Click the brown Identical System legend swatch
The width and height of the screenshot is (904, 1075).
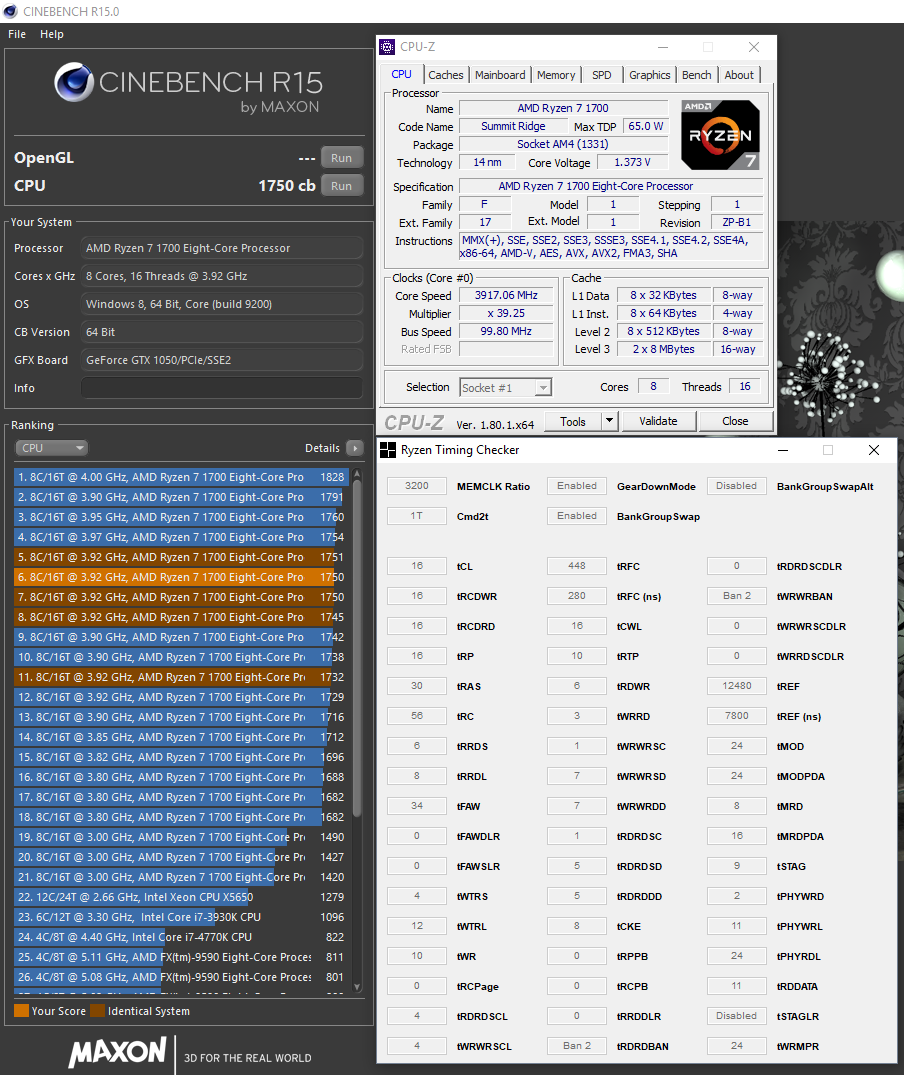click(97, 1011)
